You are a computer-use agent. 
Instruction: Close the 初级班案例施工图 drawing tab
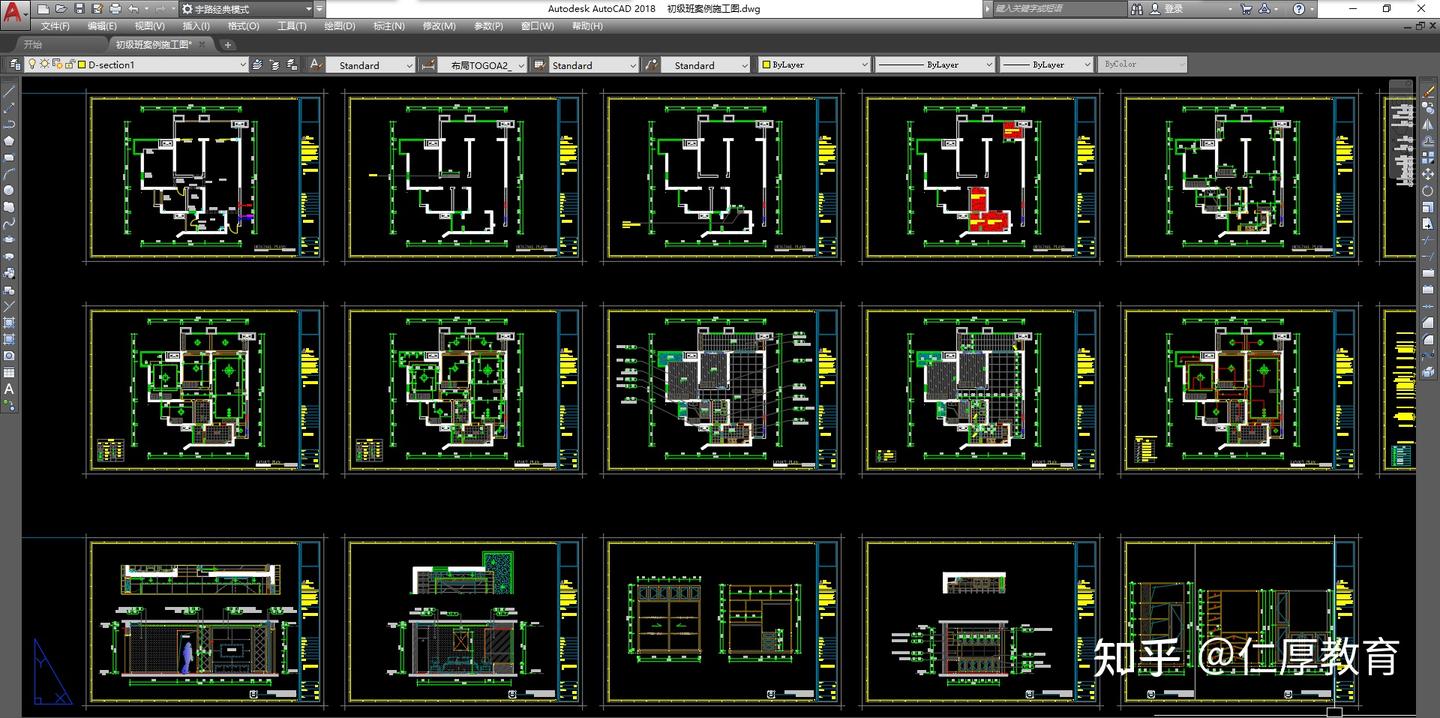[203, 44]
